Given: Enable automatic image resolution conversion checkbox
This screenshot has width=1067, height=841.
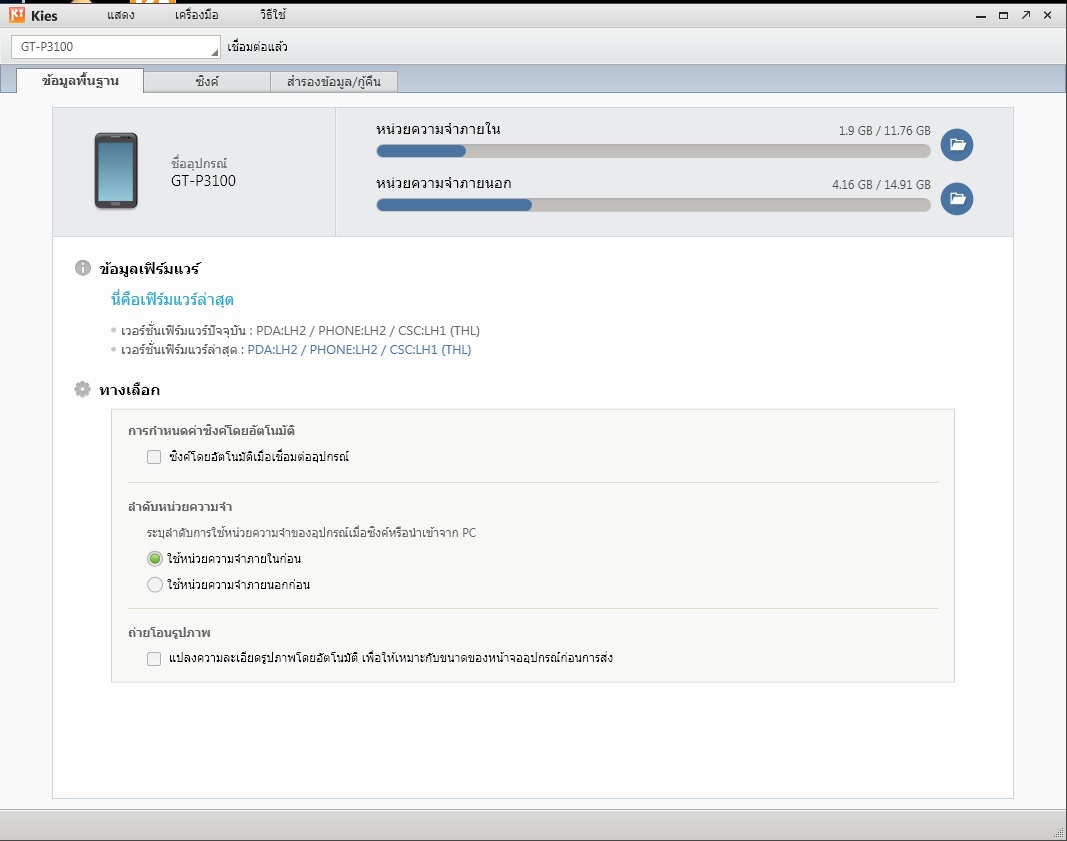Looking at the screenshot, I should [x=154, y=658].
